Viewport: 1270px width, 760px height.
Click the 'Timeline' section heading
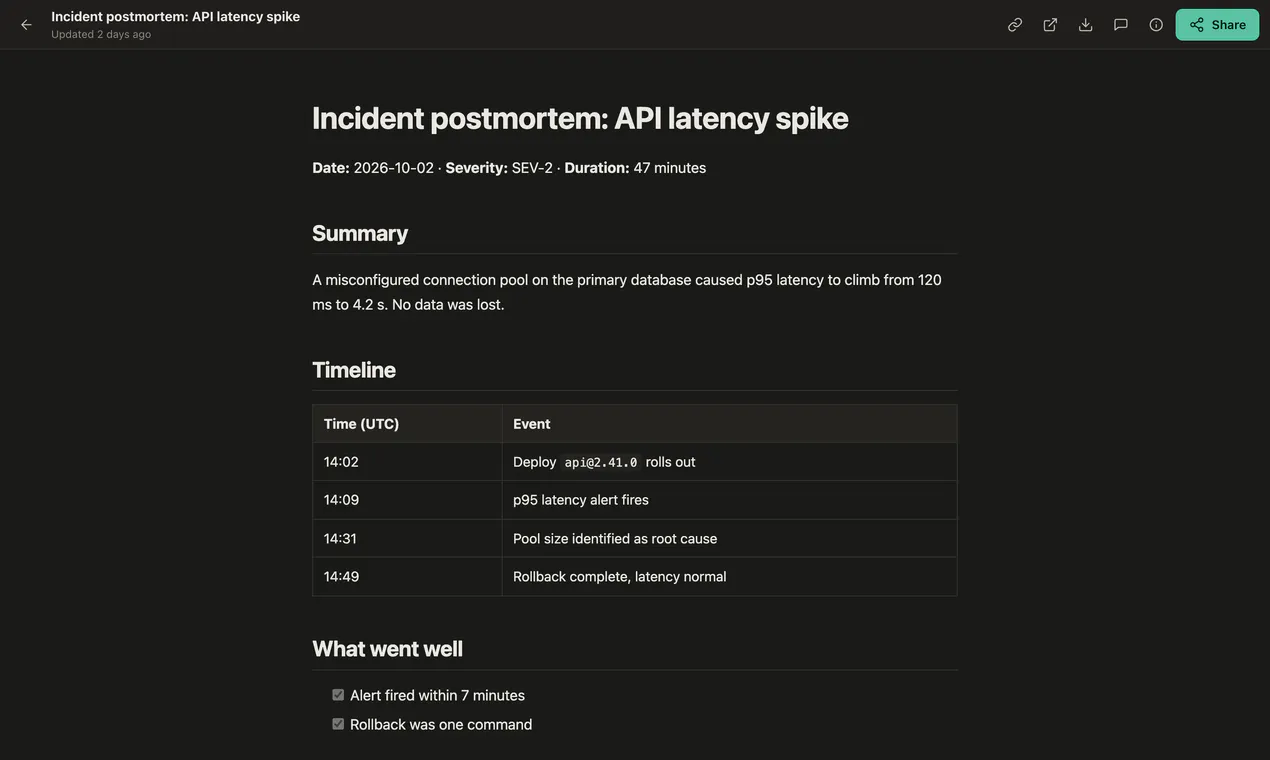coord(354,370)
